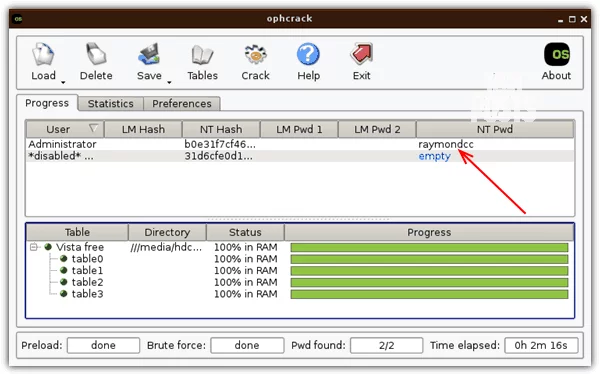The height and width of the screenshot is (374, 600).
Task: Sort by the User column header
Action: point(65,129)
